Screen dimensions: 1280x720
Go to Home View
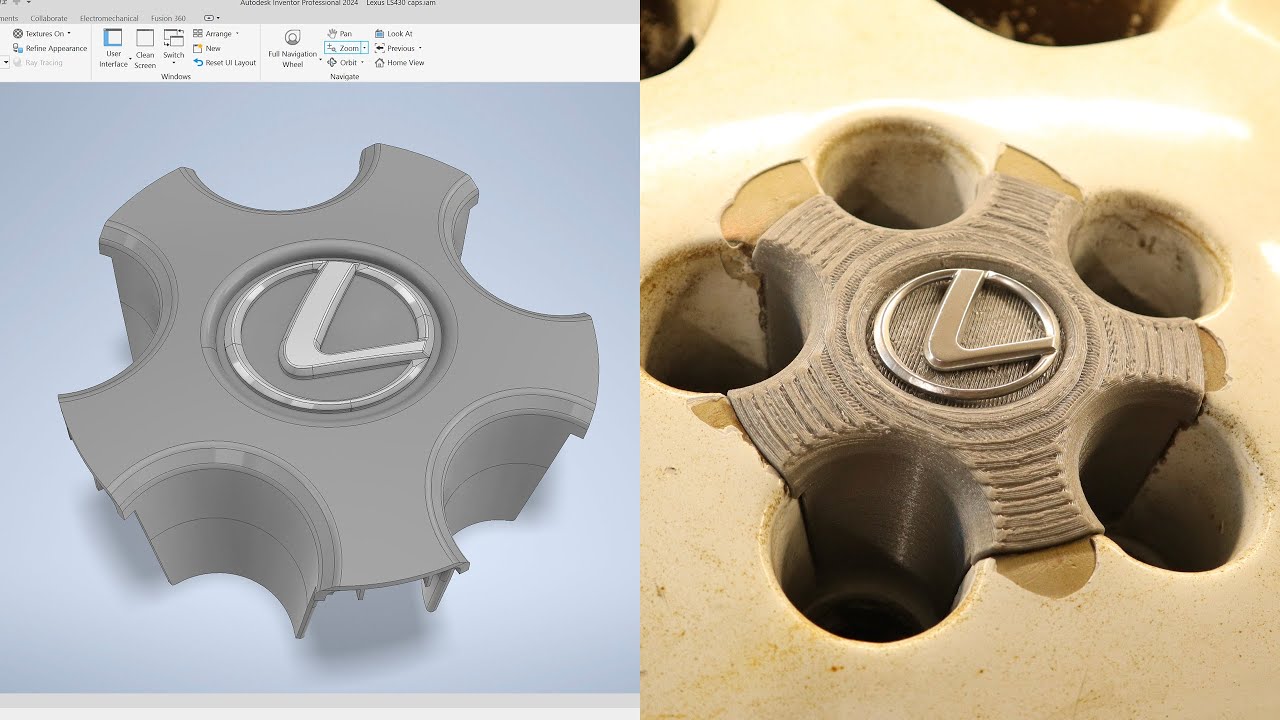399,62
